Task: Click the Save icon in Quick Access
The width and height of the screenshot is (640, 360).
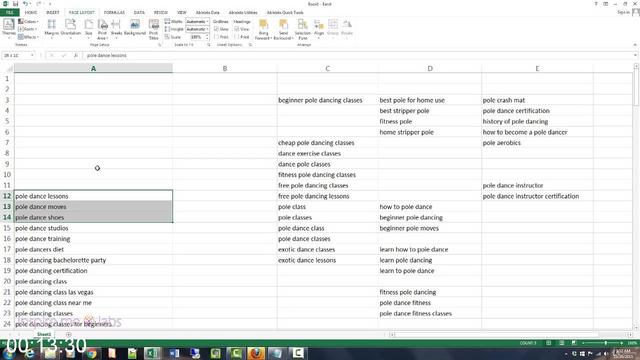Action: [x=16, y=4]
